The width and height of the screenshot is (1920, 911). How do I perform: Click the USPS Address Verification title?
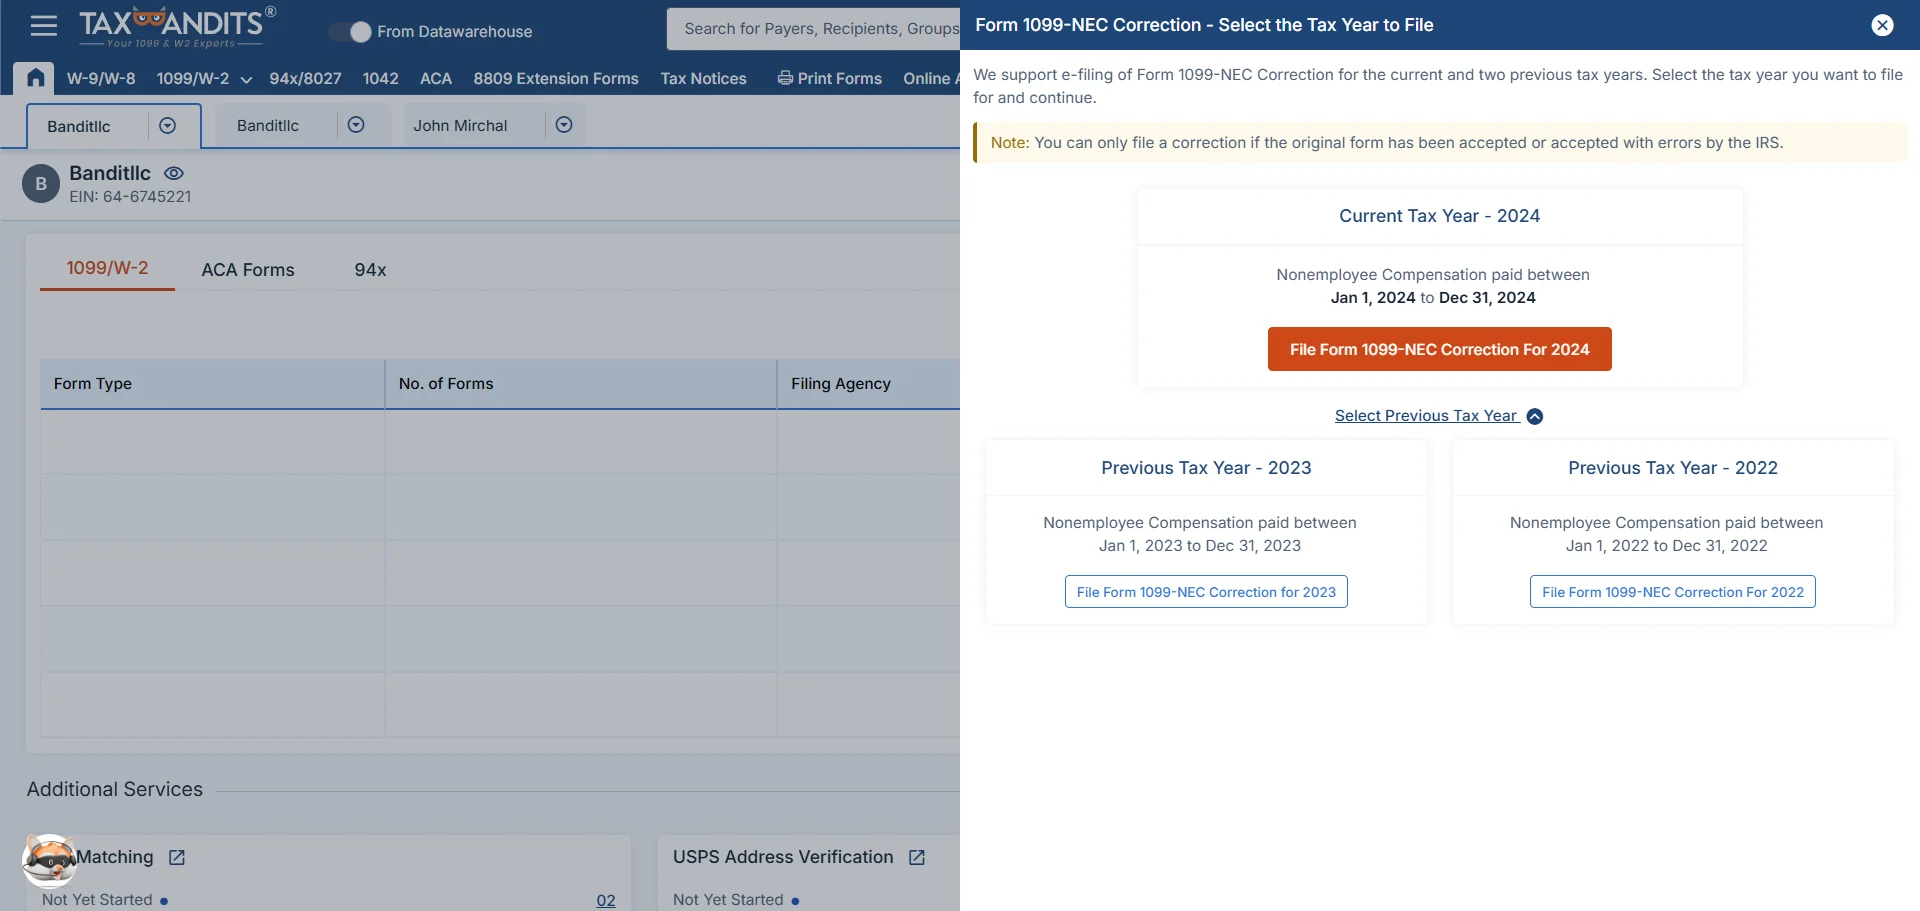[x=783, y=857]
